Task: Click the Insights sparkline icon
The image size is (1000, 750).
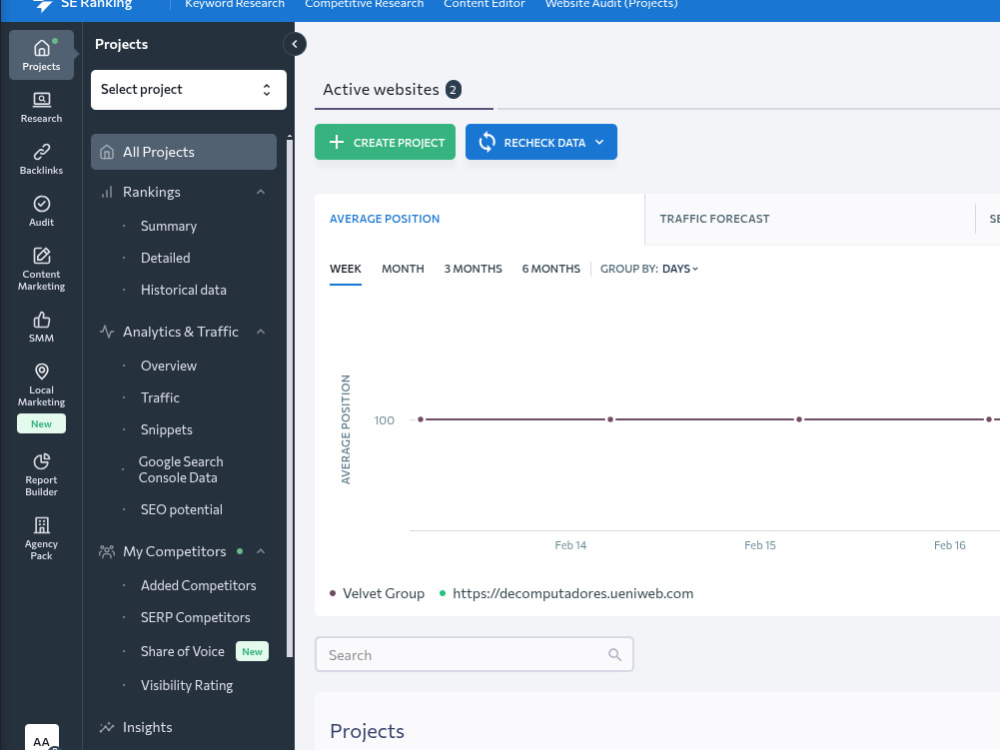Action: (107, 727)
